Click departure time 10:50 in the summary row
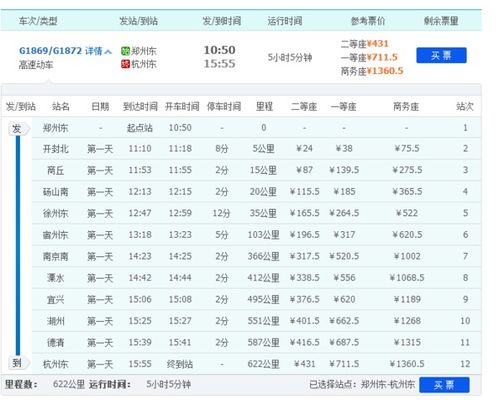 [x=220, y=50]
